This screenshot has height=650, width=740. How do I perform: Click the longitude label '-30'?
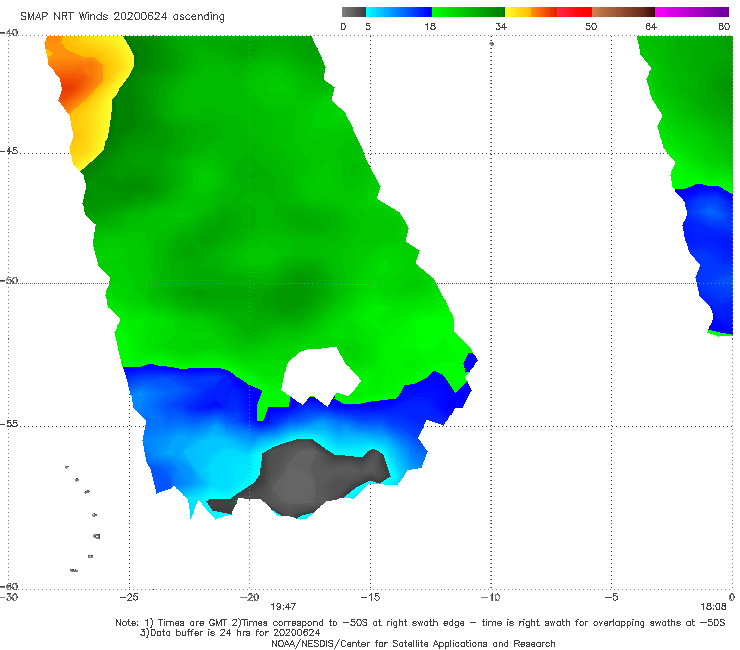coord(9,597)
